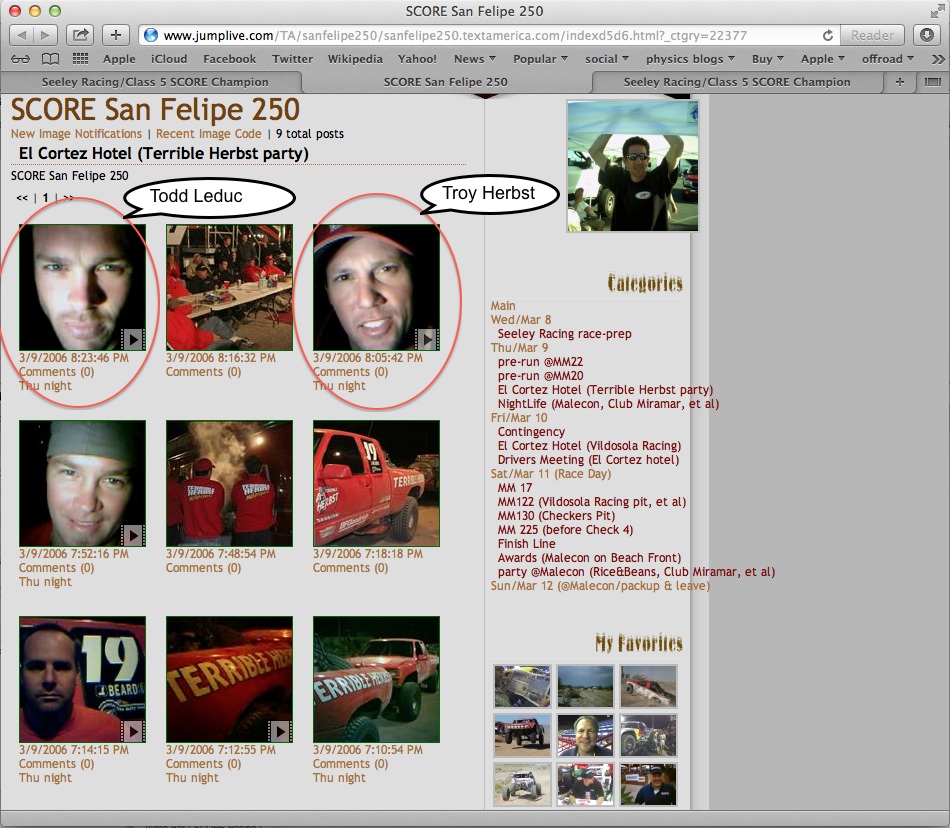
Task: Open the Reading List glasses icon
Action: 21,59
